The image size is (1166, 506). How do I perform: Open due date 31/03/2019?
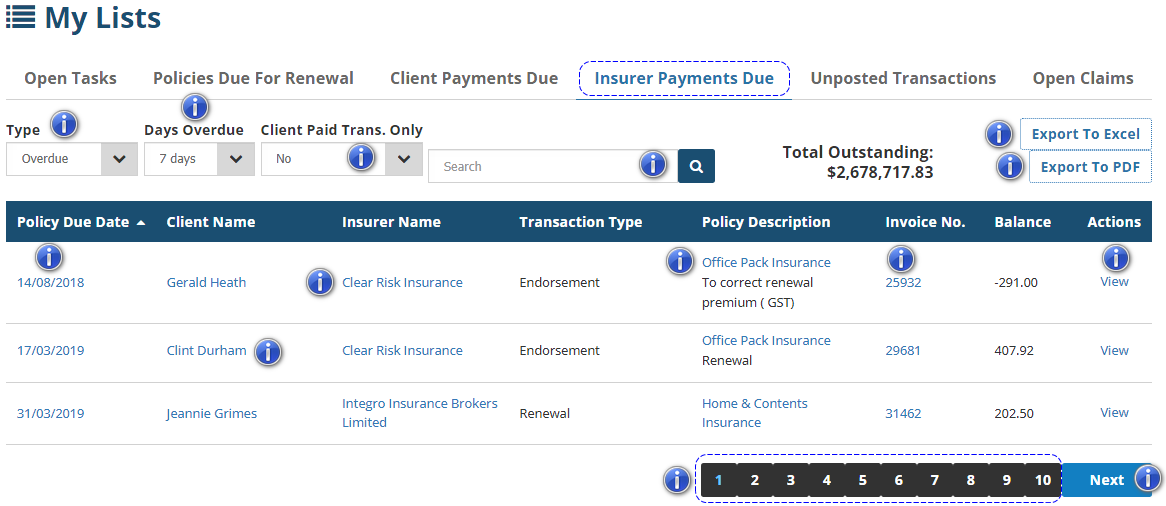pyautogui.click(x=51, y=413)
